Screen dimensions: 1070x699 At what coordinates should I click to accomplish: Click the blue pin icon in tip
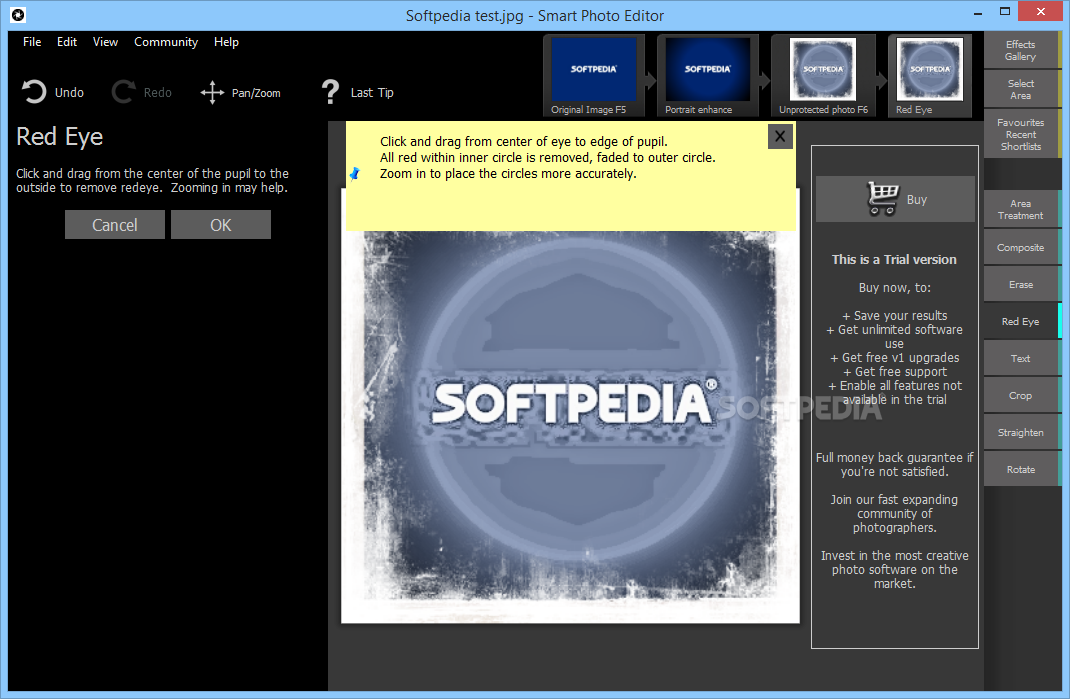pyautogui.click(x=354, y=173)
